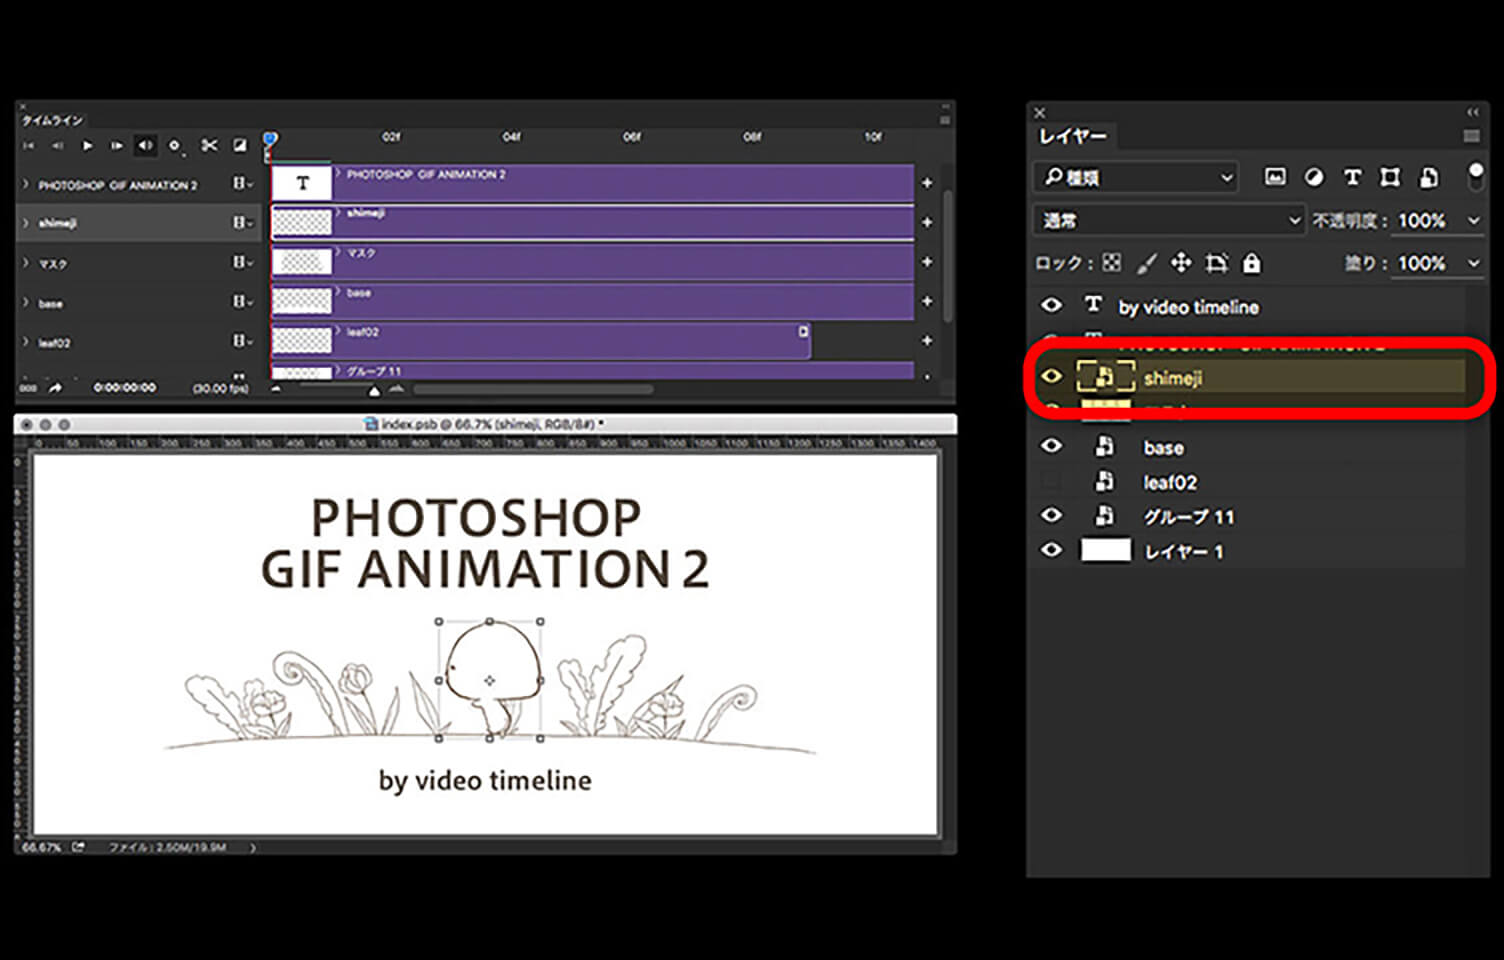This screenshot has height=960, width=1504.
Task: Lock artboard nesting icon
Action: tap(1216, 263)
